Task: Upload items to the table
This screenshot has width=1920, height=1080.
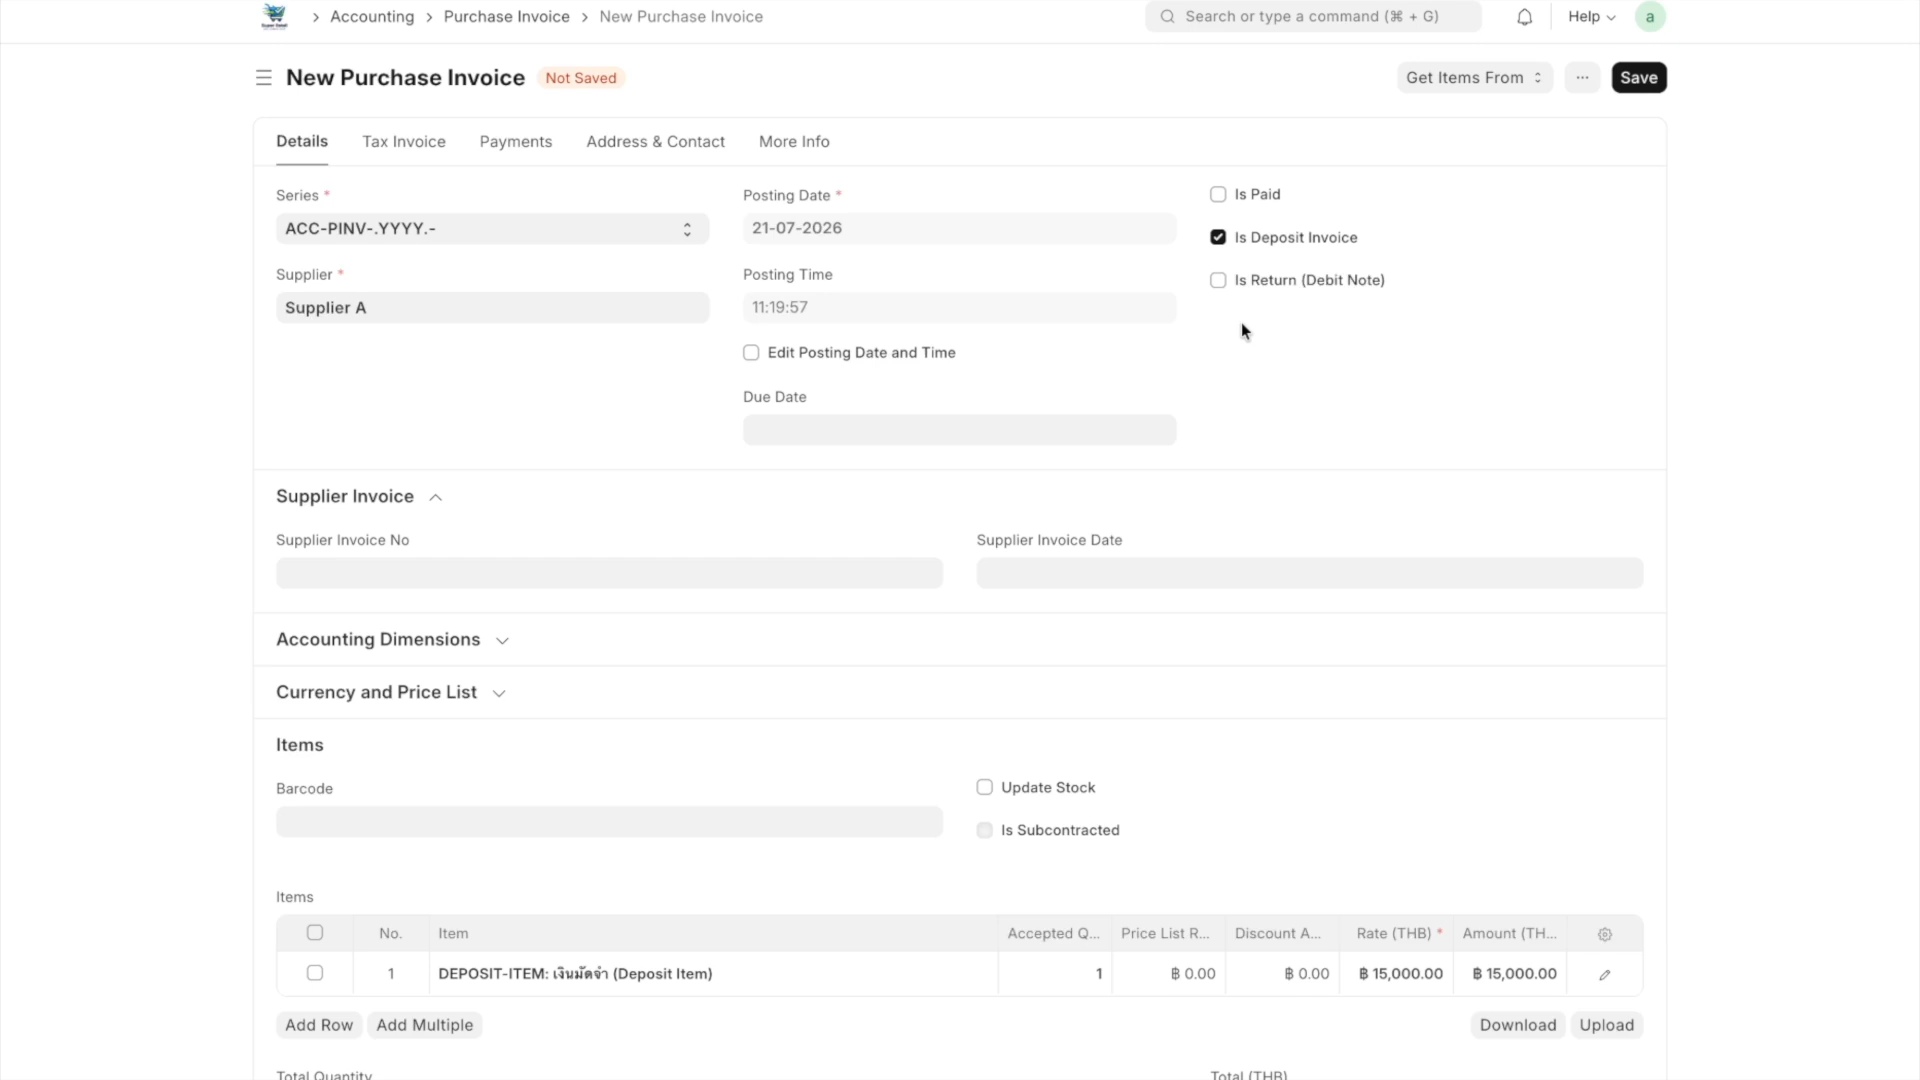Action: 1607,1026
